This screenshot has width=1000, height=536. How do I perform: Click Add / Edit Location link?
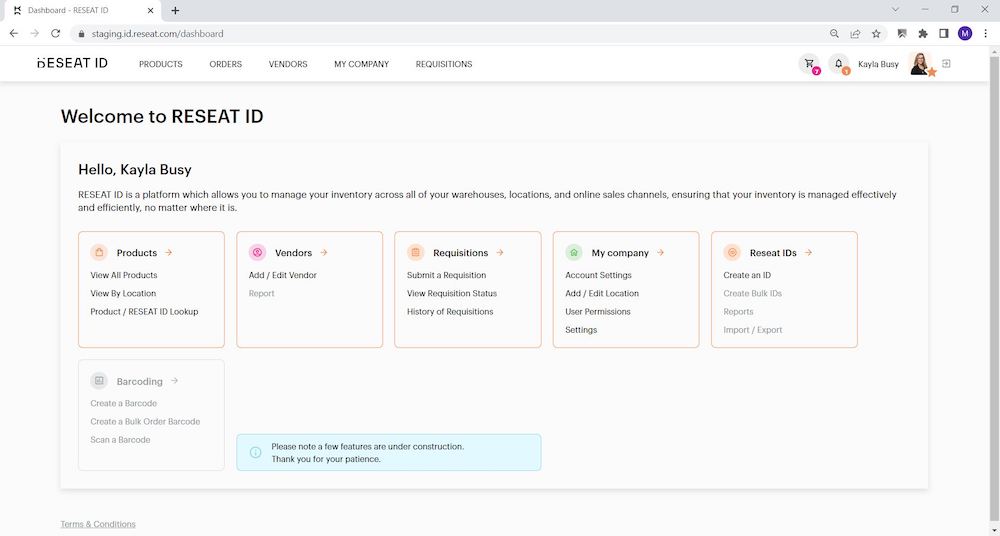[x=602, y=294]
